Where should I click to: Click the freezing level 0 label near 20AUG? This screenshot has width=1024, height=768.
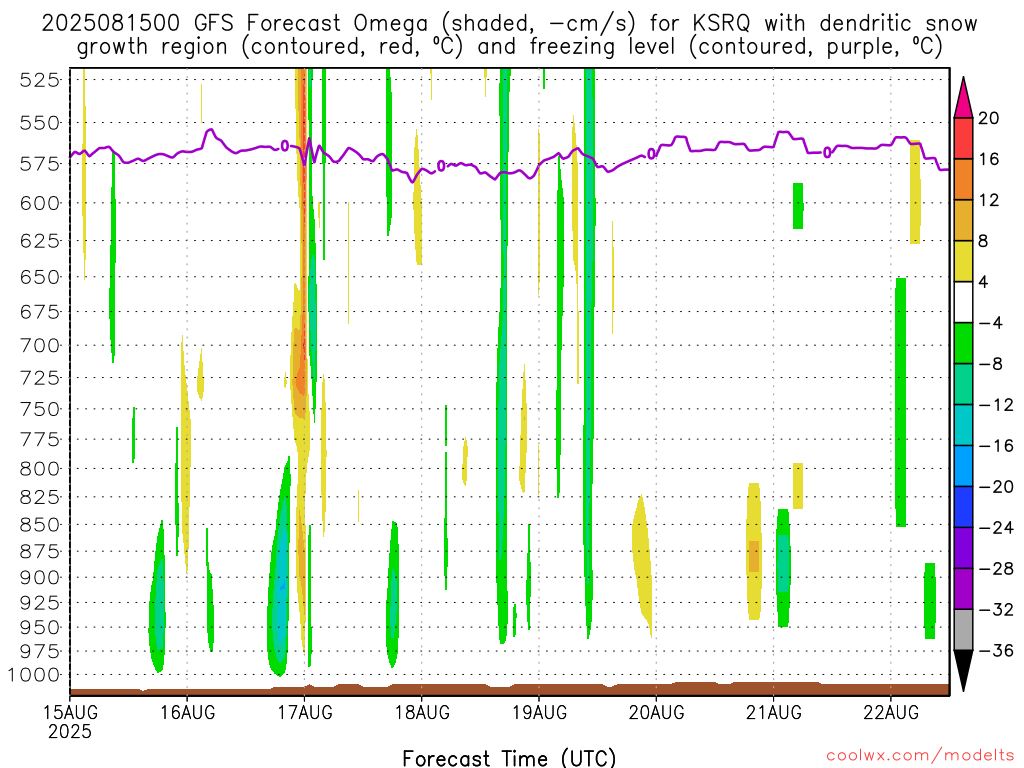coord(651,154)
